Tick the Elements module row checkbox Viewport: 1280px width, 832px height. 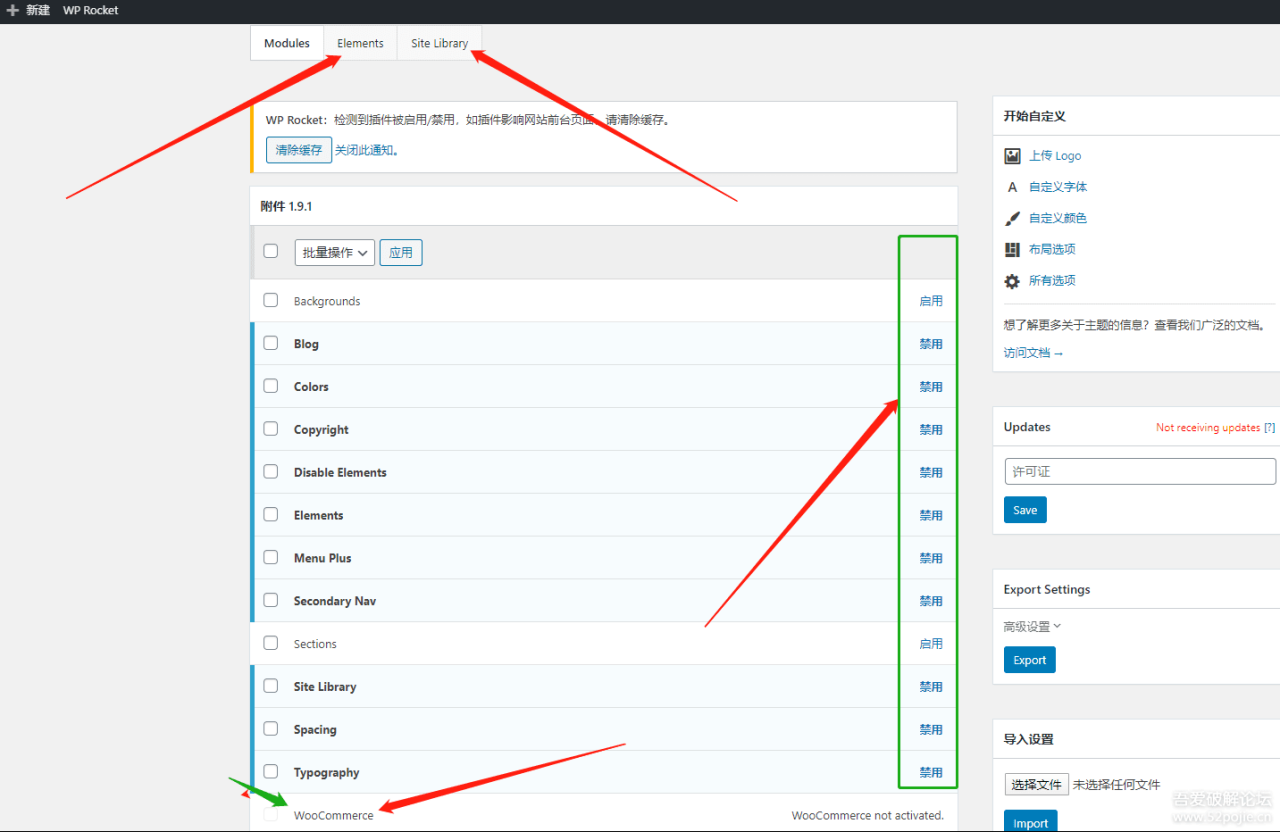[271, 515]
